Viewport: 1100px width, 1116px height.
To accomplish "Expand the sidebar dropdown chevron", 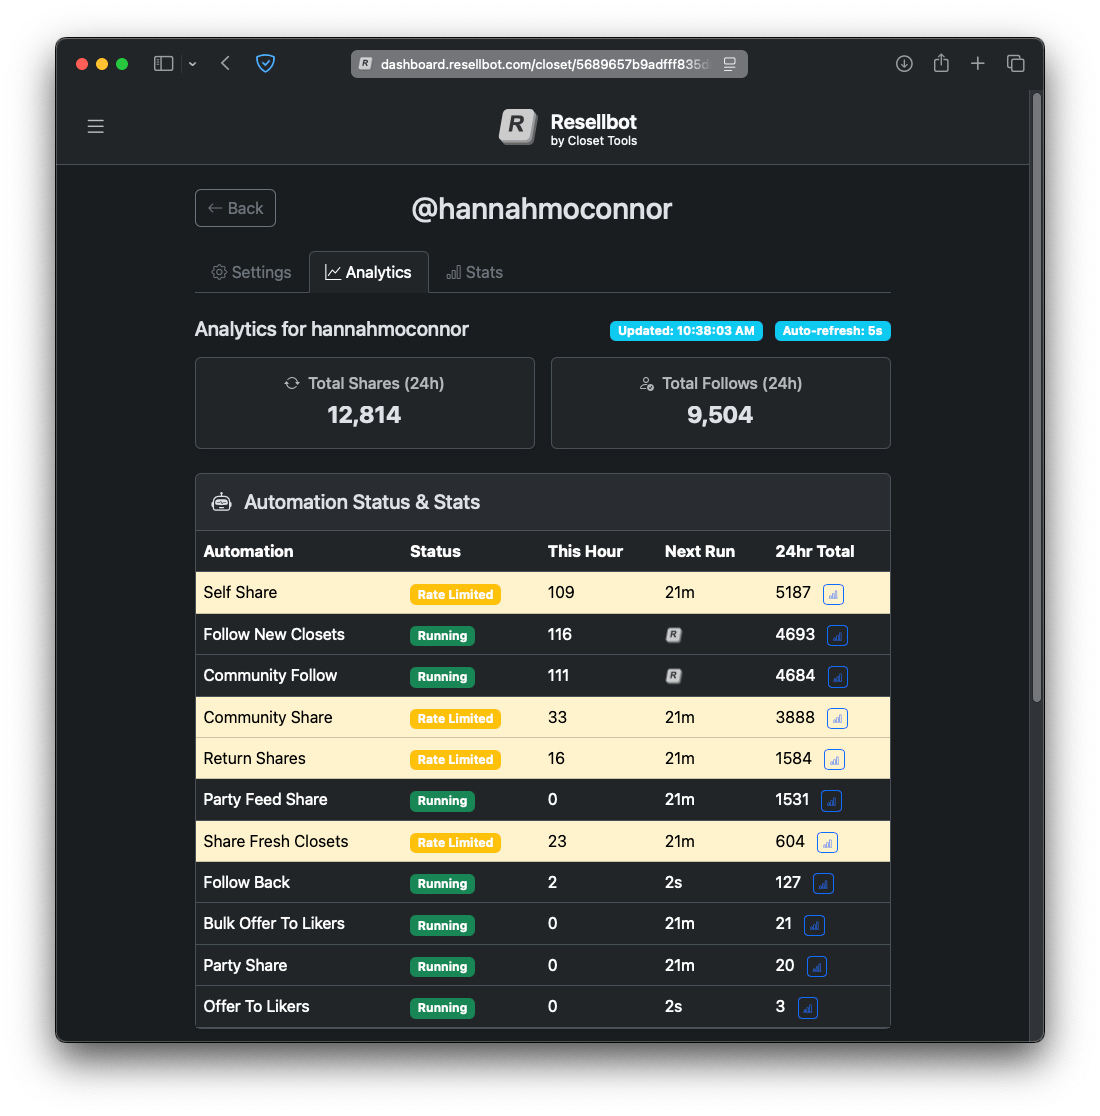I will coord(192,64).
